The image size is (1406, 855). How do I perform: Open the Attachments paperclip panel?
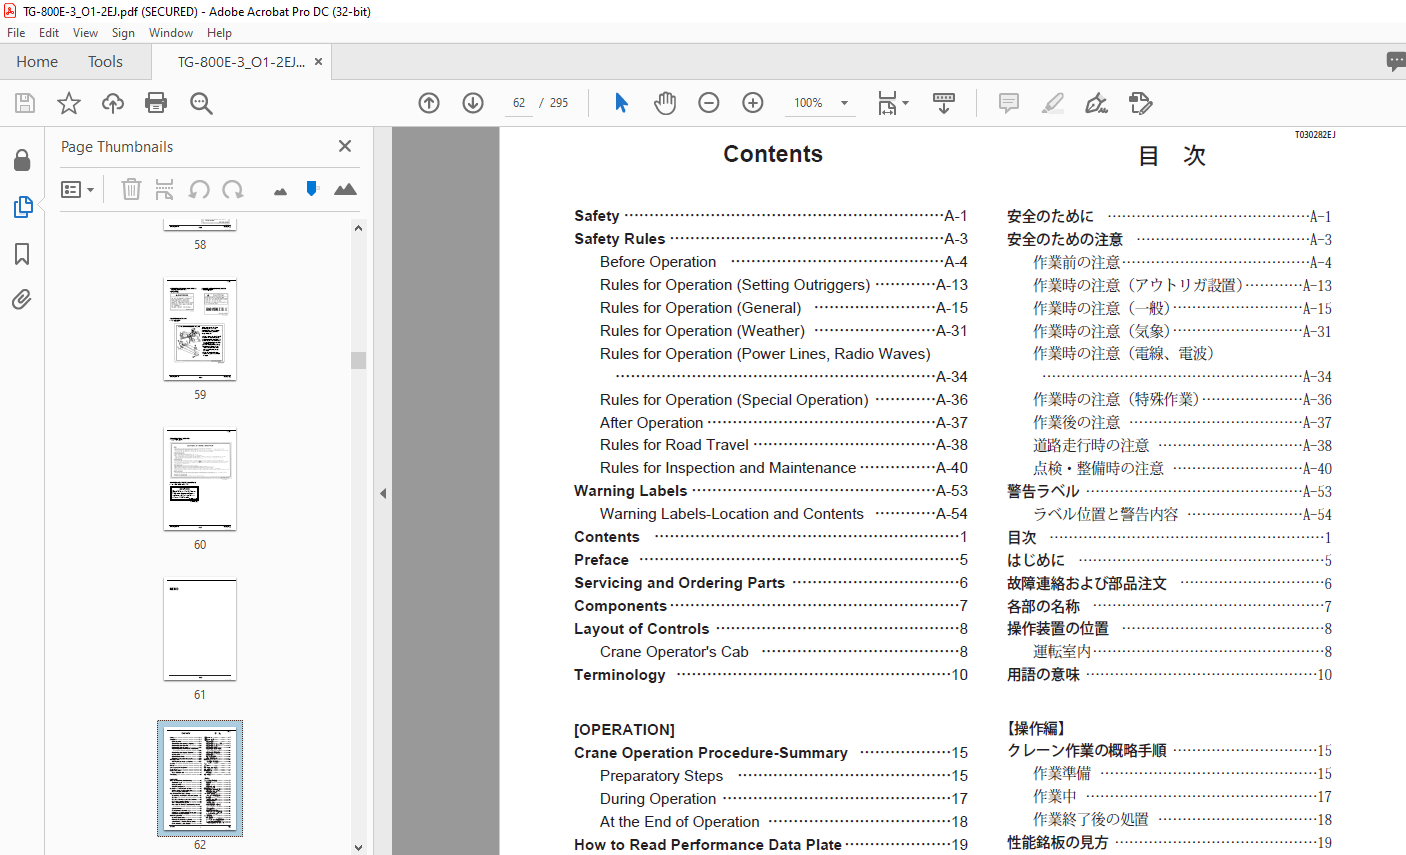[22, 299]
